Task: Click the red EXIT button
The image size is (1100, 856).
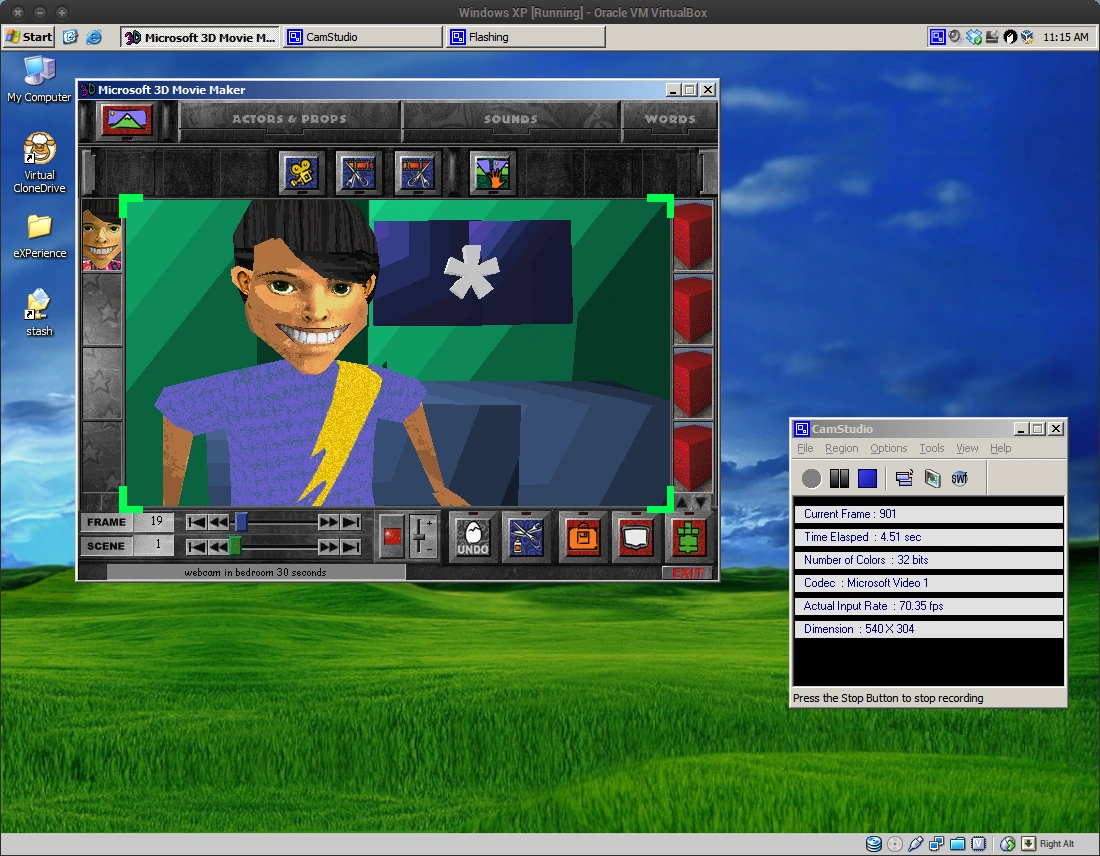Action: coord(687,573)
